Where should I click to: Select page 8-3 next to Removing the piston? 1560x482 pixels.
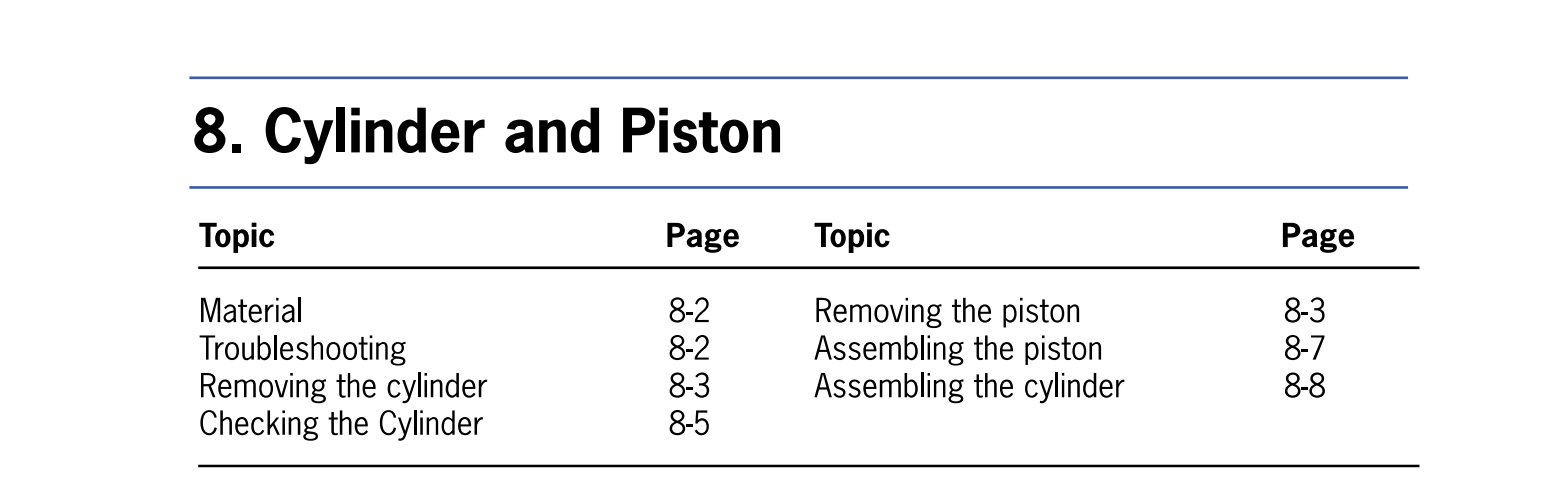coord(1304,311)
